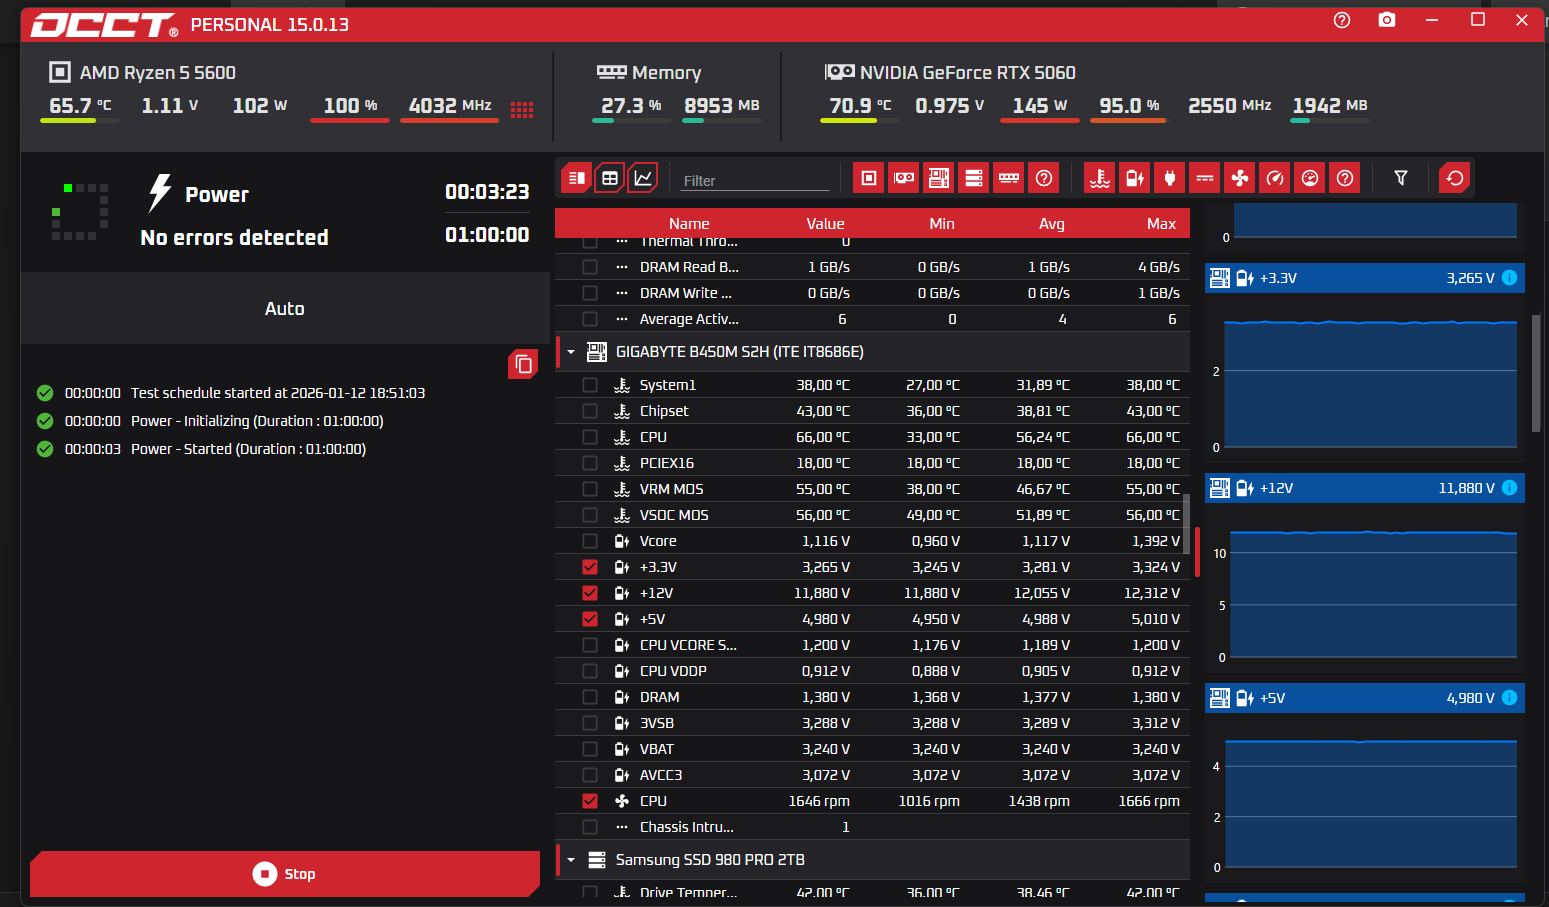Switch to table-only monitoring view
Screen dimensions: 1549x907
[x=610, y=178]
